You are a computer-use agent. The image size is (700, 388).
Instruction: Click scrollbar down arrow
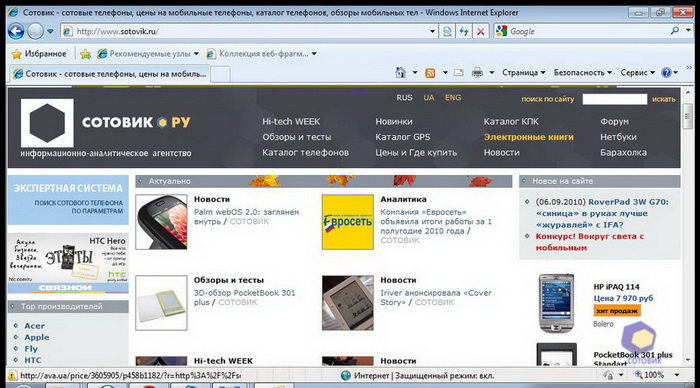pyautogui.click(x=688, y=360)
